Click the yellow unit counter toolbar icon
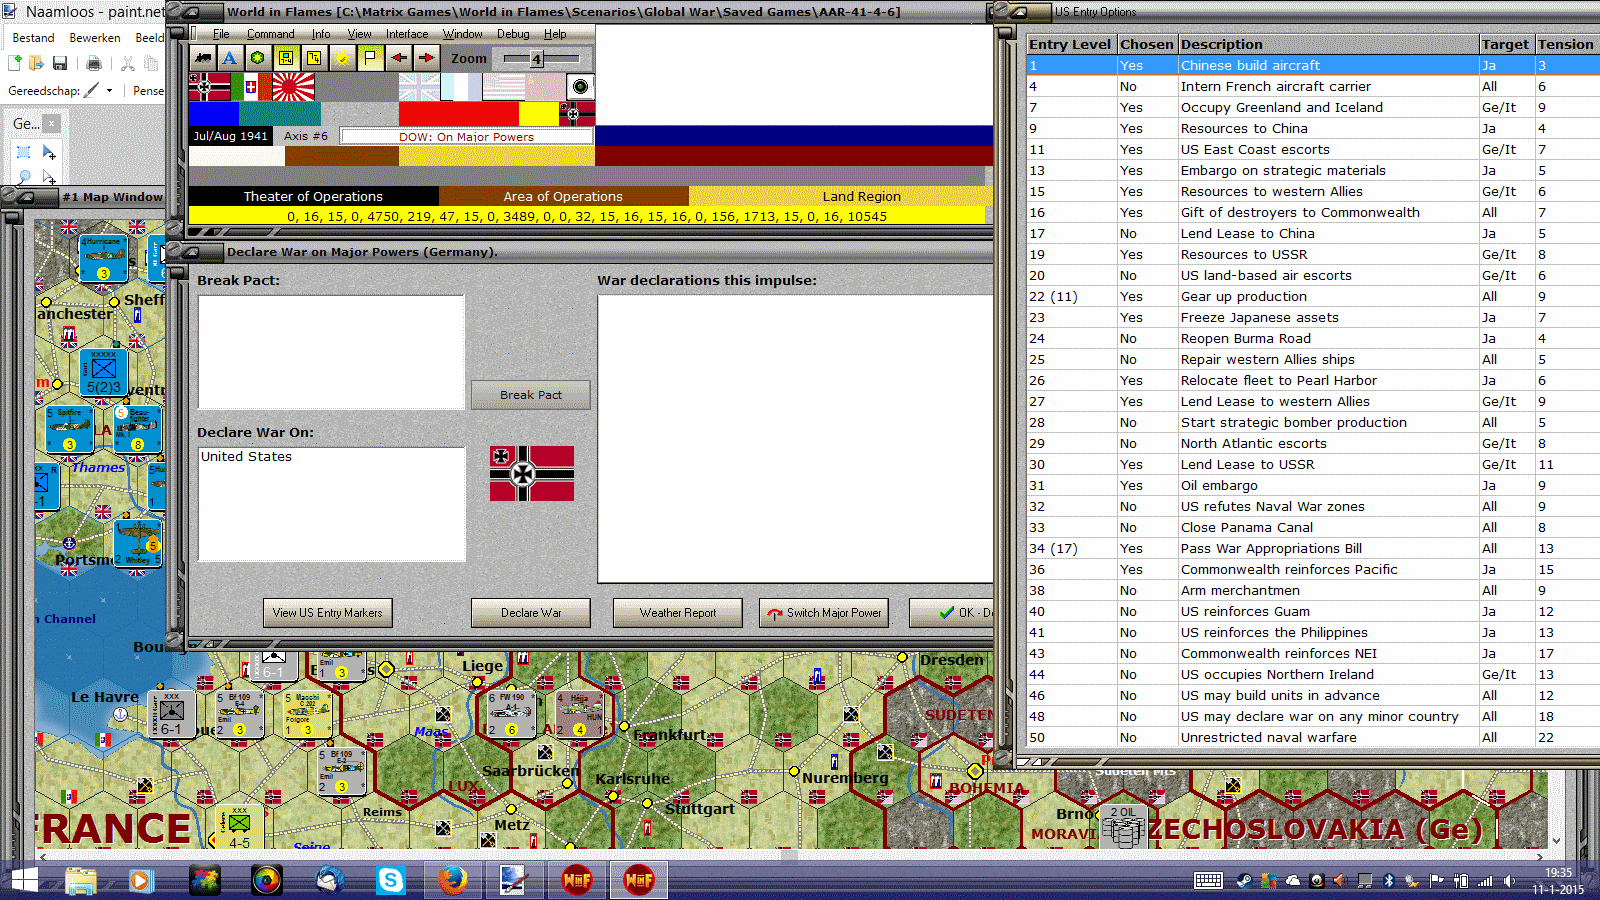Image resolution: width=1600 pixels, height=900 pixels. 286,58
